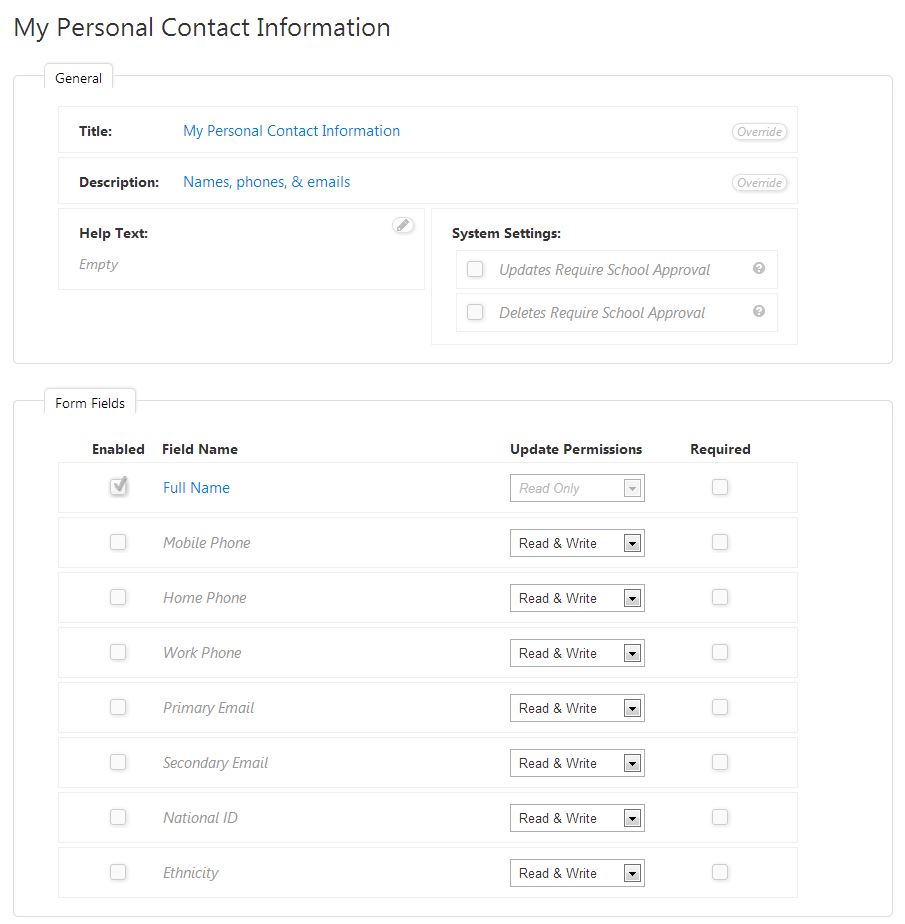Viewport: 905px width, 924px height.
Task: Check Deletes Require School Approval
Action: [475, 312]
